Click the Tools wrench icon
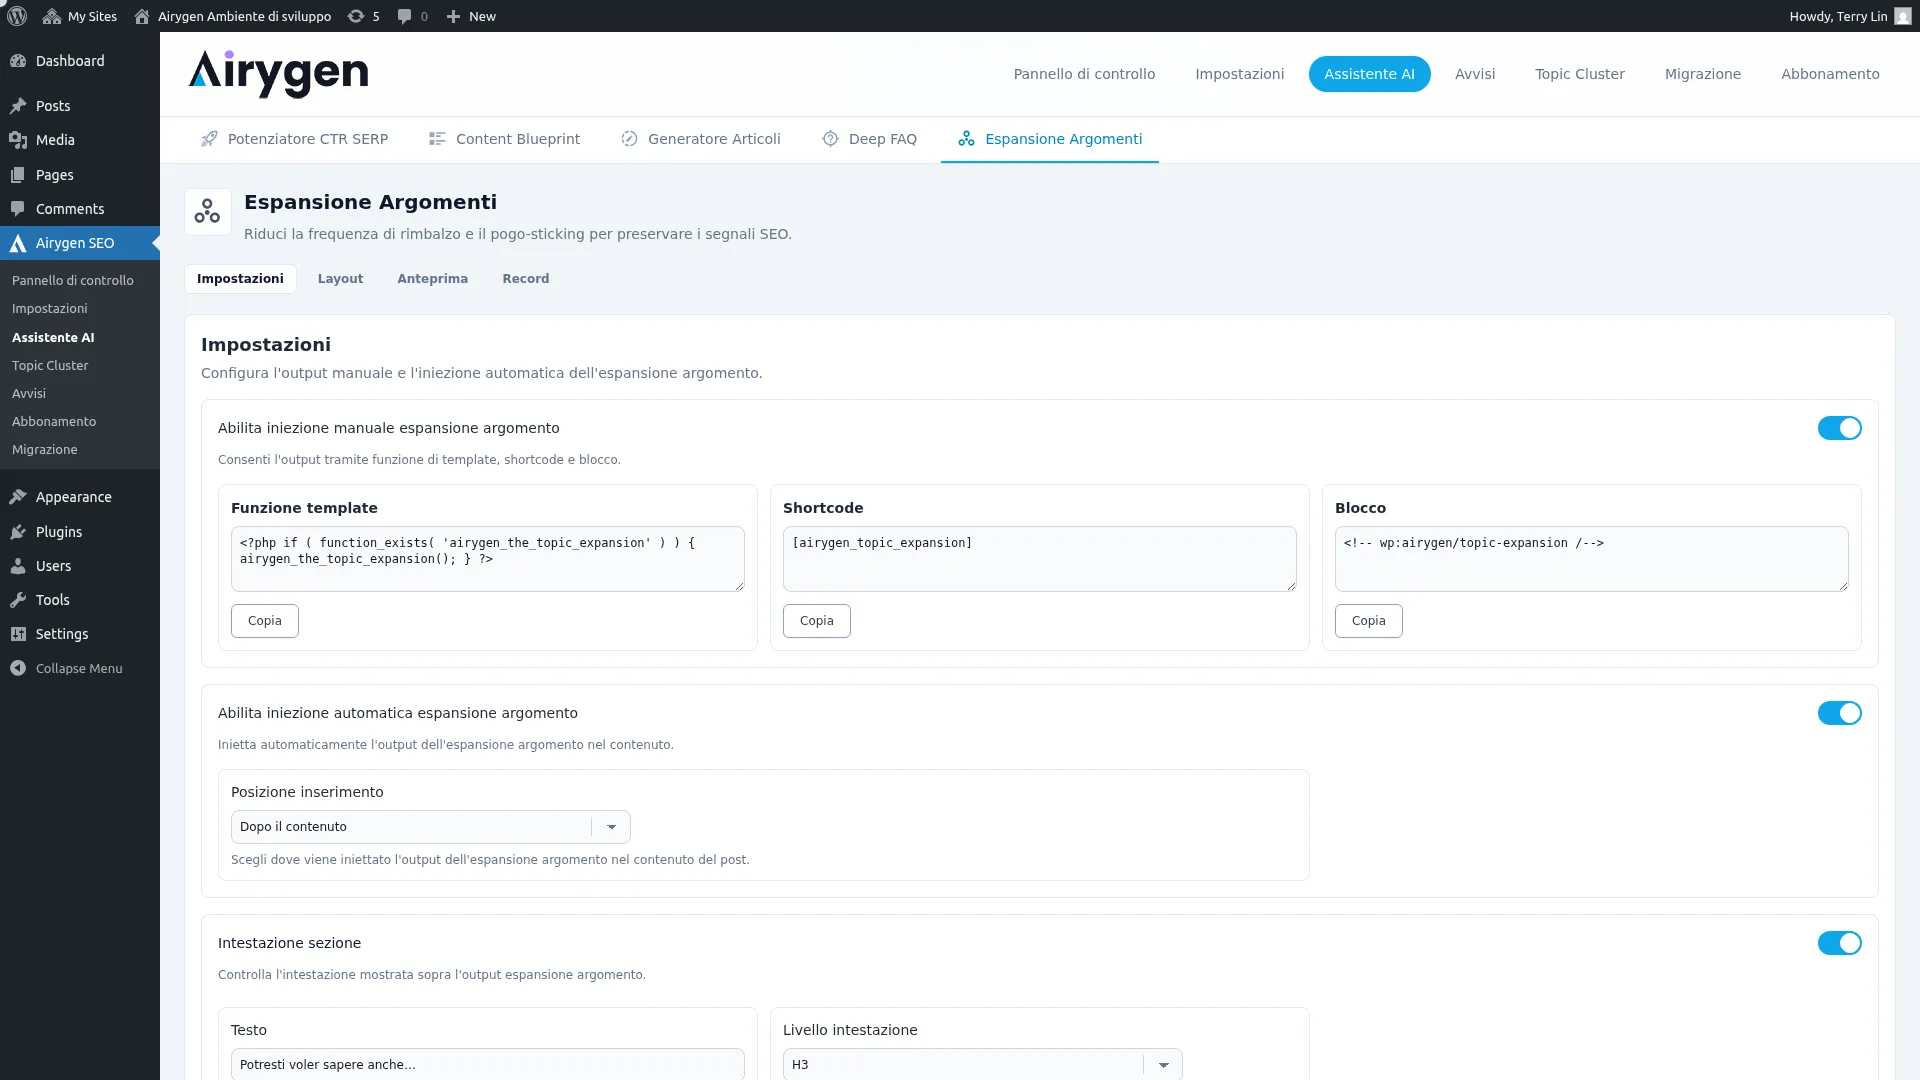Screen dimensions: 1920x1080 point(18,600)
